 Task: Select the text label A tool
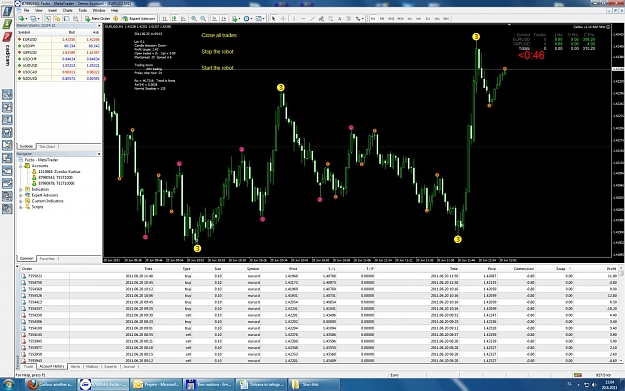pyautogui.click(x=339, y=18)
